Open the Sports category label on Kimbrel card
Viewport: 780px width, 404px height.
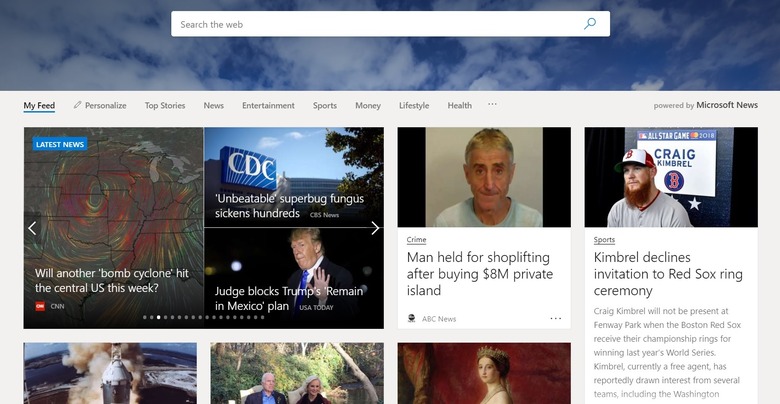coord(604,240)
